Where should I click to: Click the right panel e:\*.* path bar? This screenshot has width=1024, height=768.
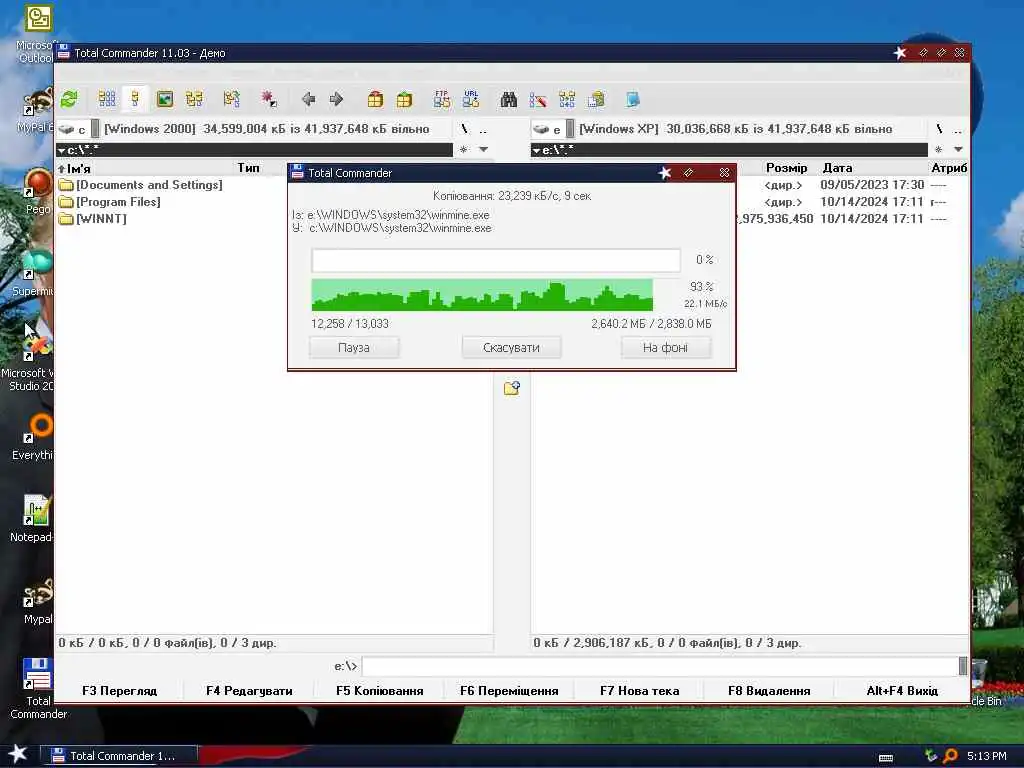(729, 150)
